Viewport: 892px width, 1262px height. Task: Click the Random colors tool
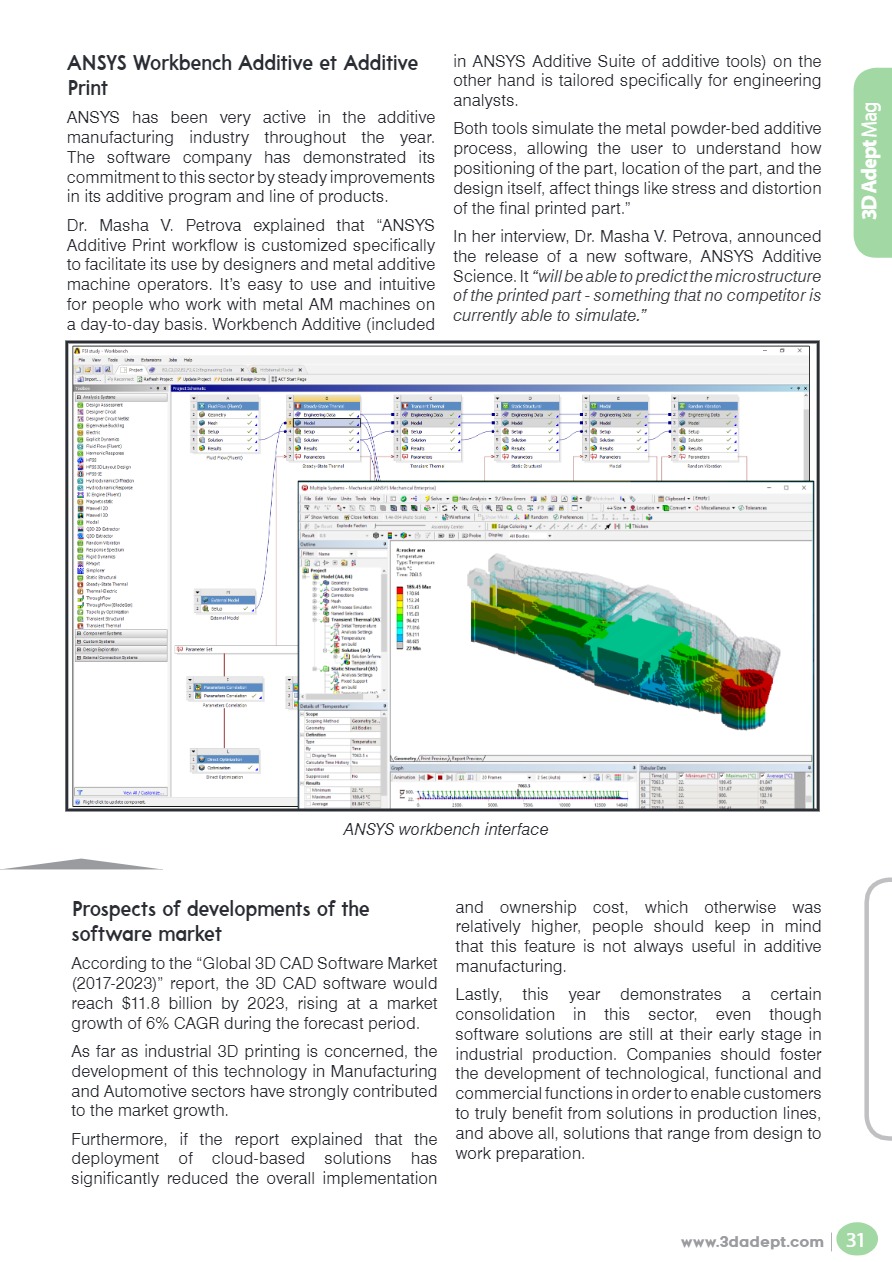[x=539, y=516]
